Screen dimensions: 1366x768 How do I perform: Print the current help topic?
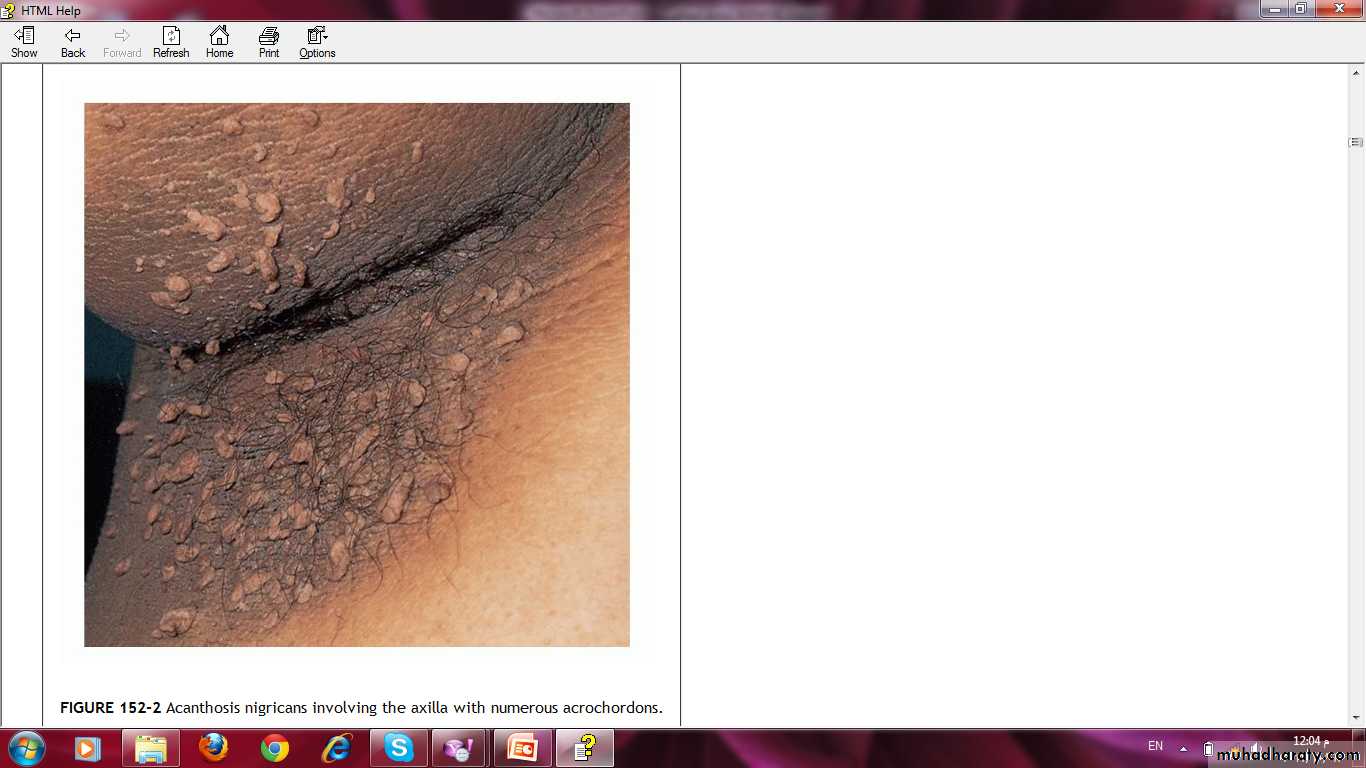click(269, 42)
